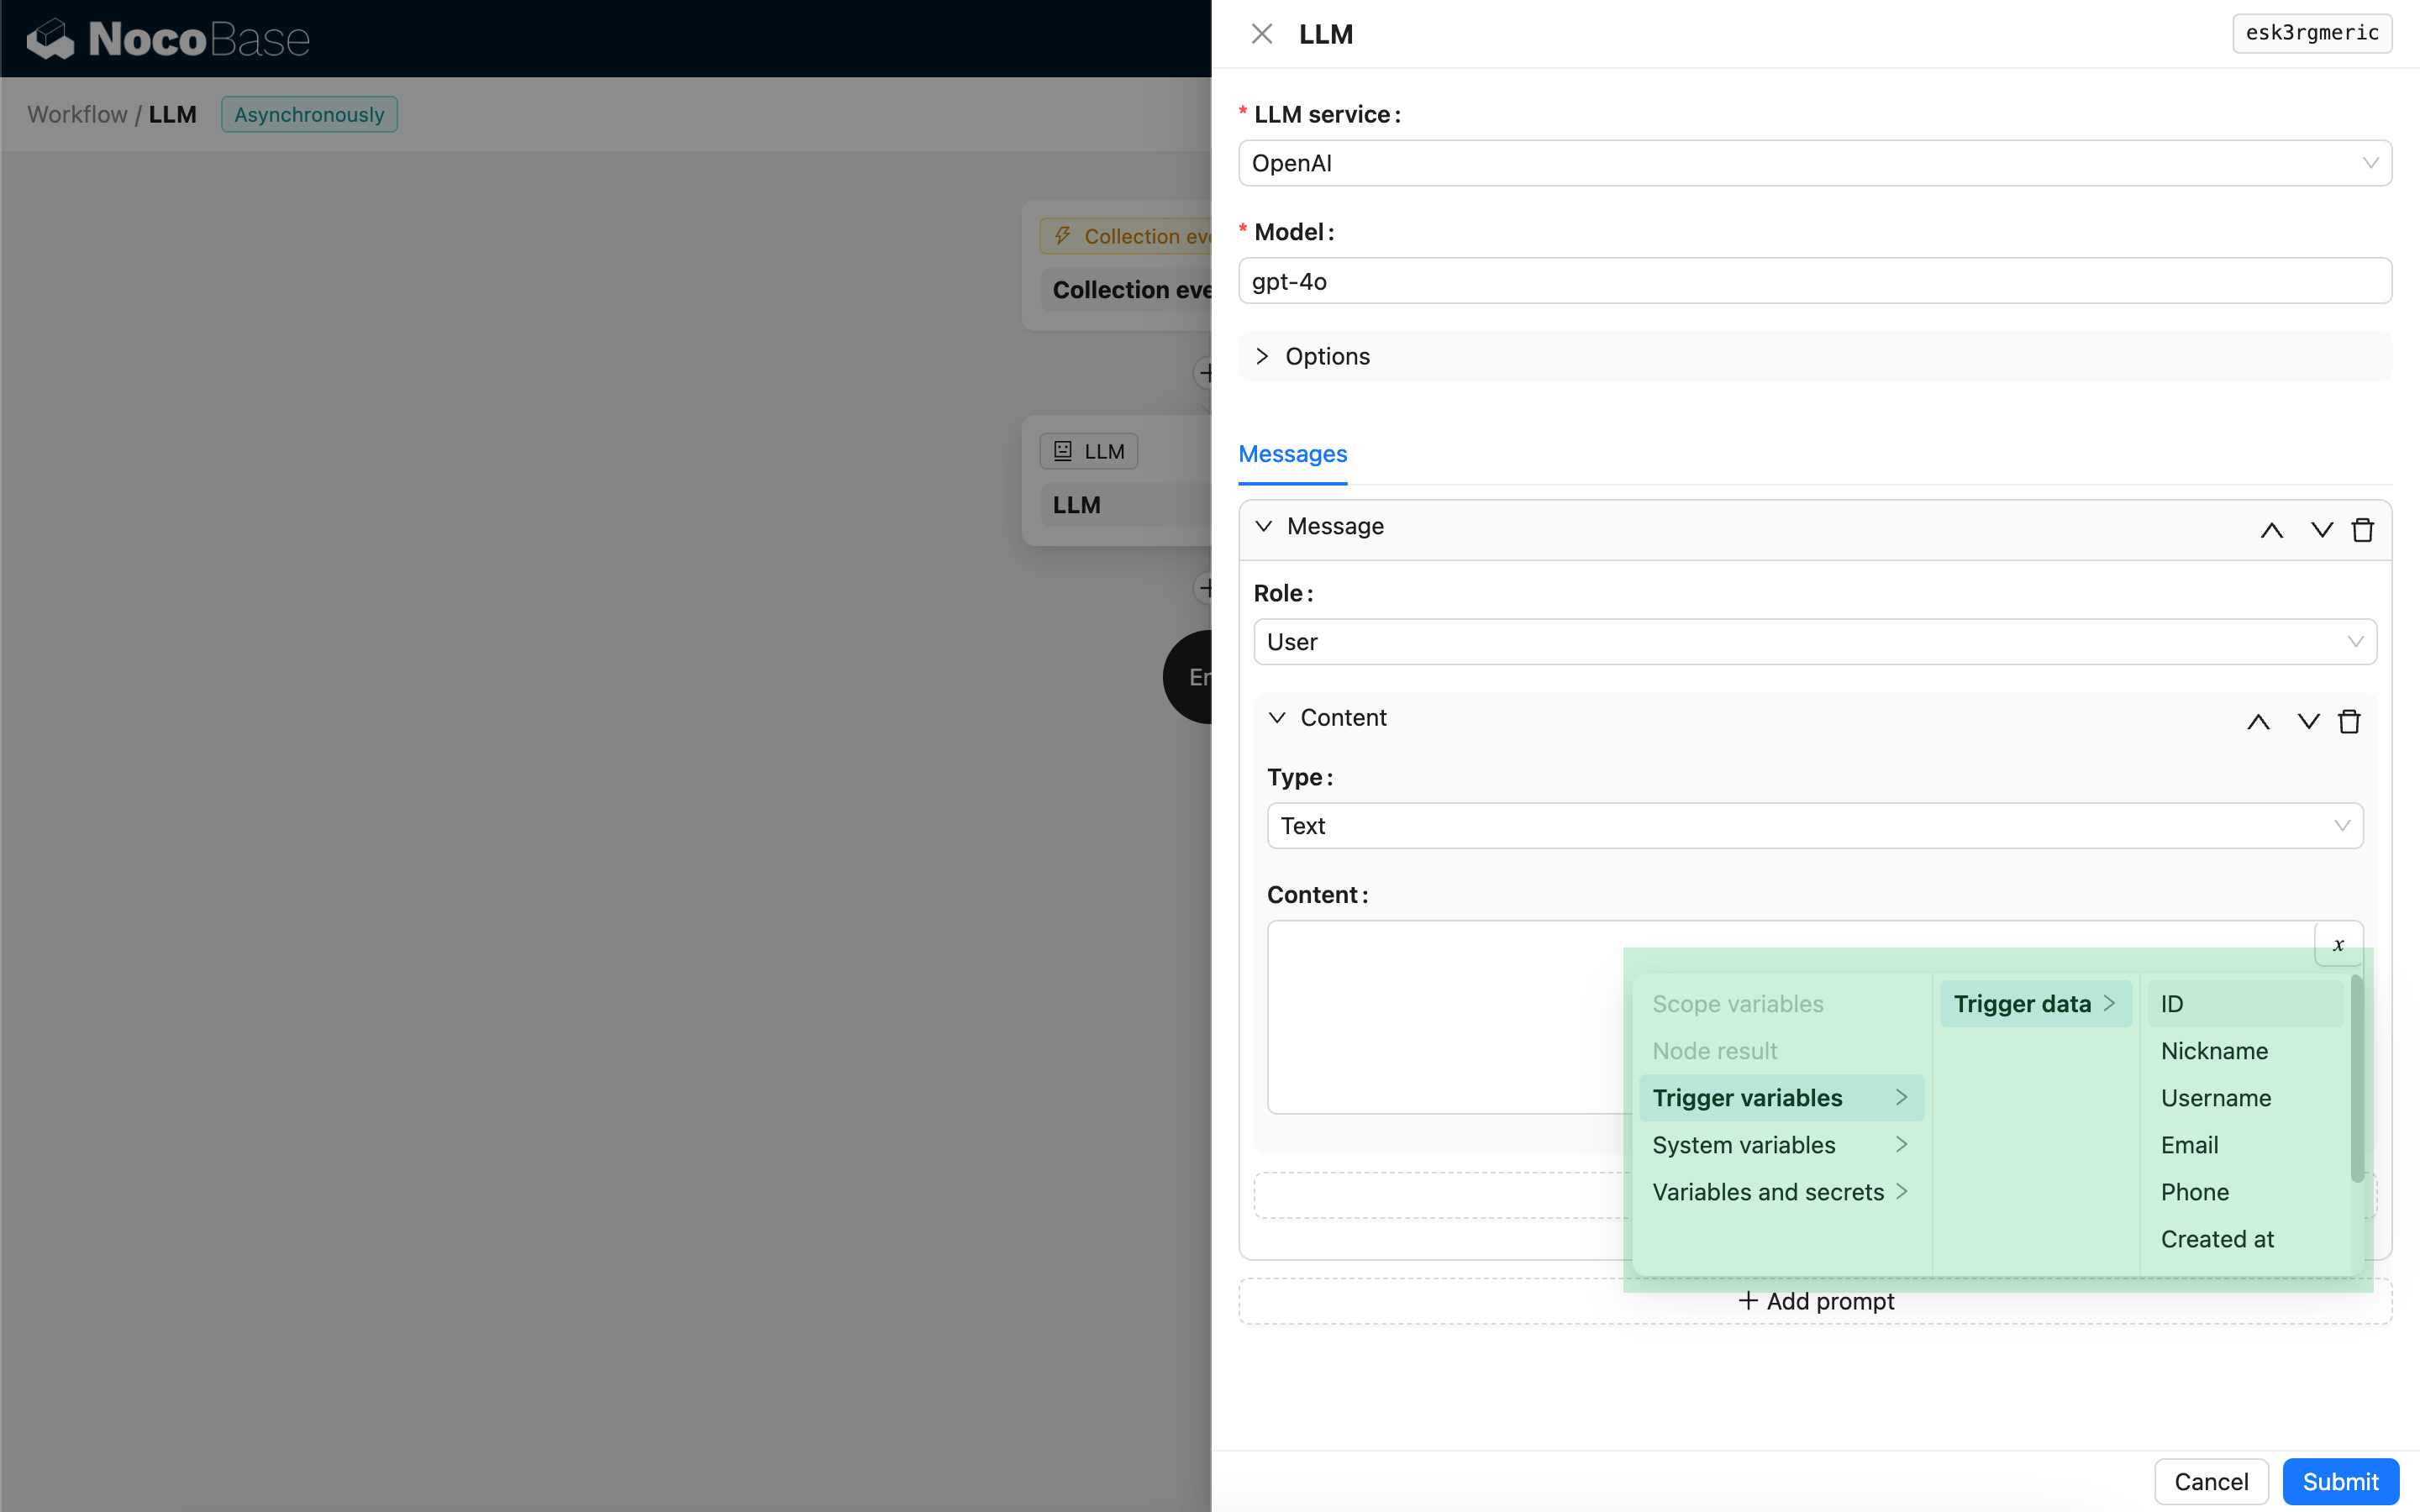Screen dimensions: 2420x1512
Task: Open the Role dropdown showing User
Action: tap(1814, 642)
